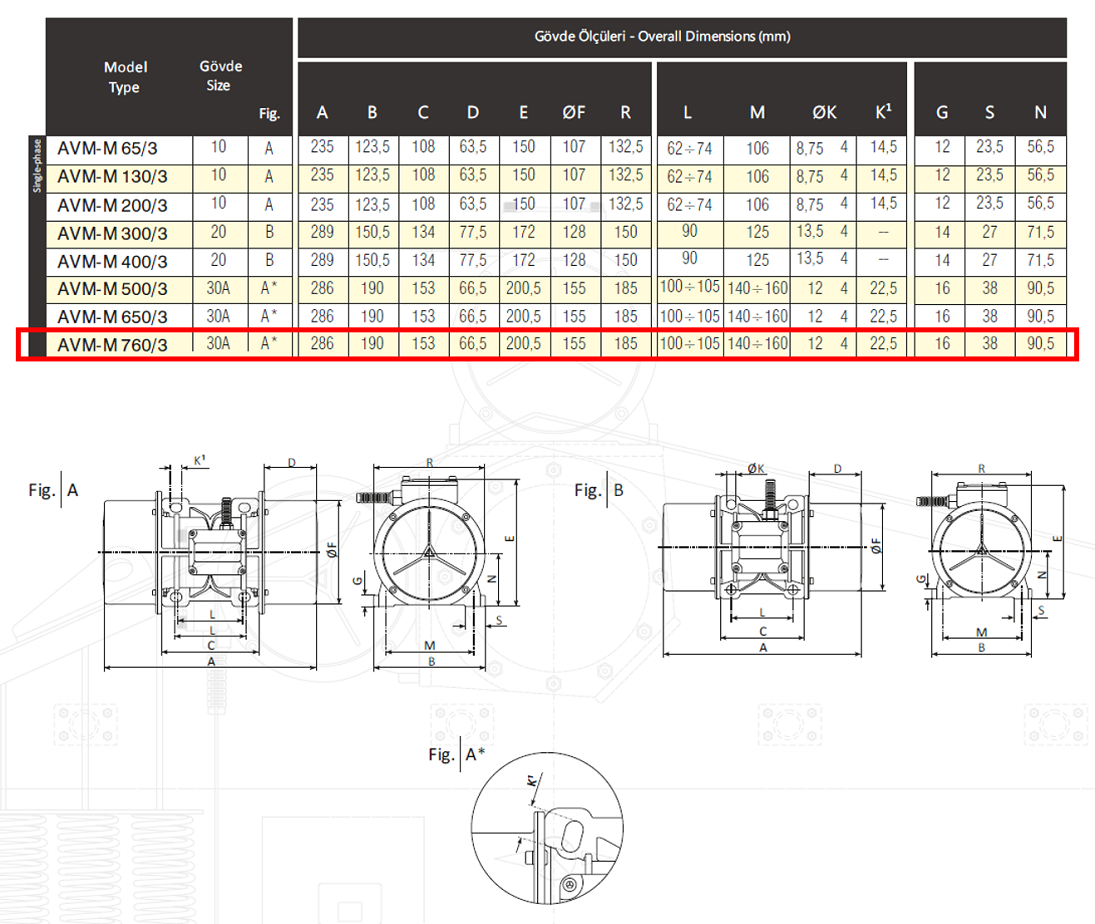The width and height of the screenshot is (1095, 924).
Task: Click the 'Fig.' header in the table
Action: (269, 114)
